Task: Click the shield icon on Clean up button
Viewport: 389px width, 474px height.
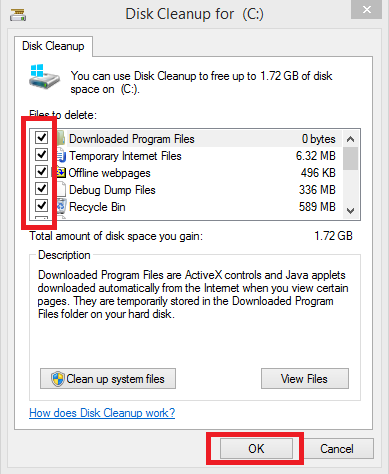Action: (58, 379)
